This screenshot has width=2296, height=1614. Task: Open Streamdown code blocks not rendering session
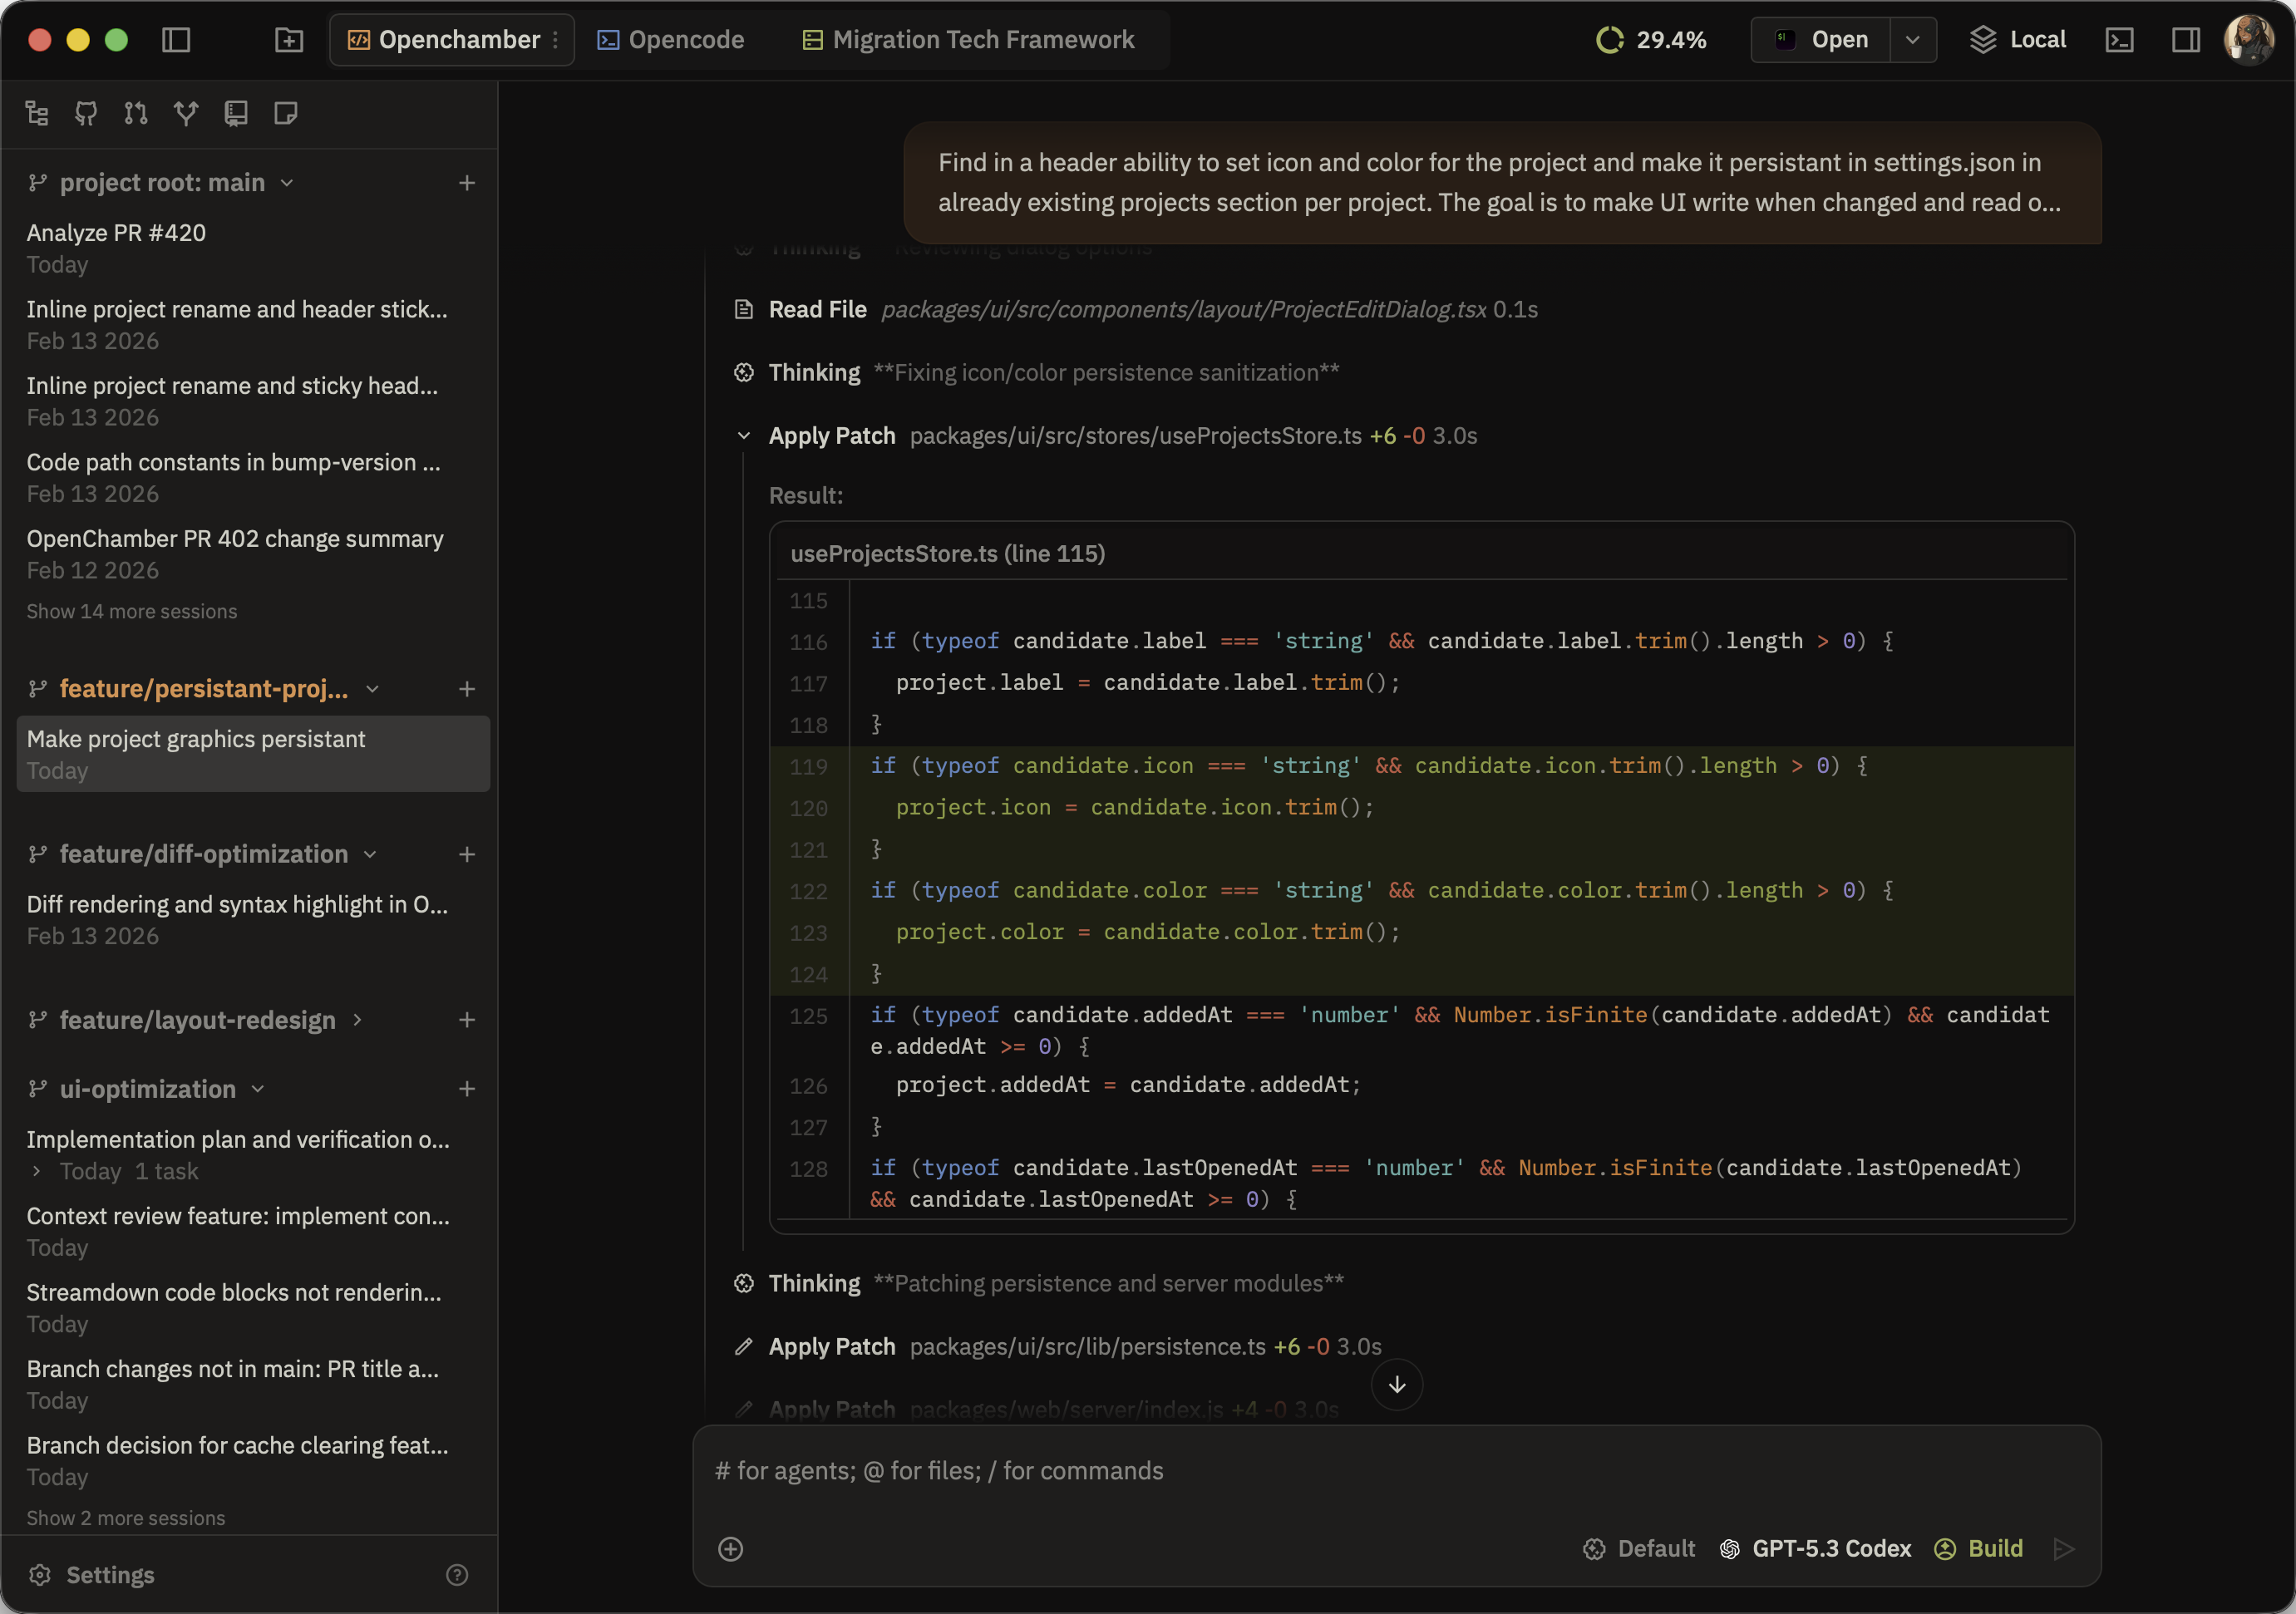[x=253, y=1308]
